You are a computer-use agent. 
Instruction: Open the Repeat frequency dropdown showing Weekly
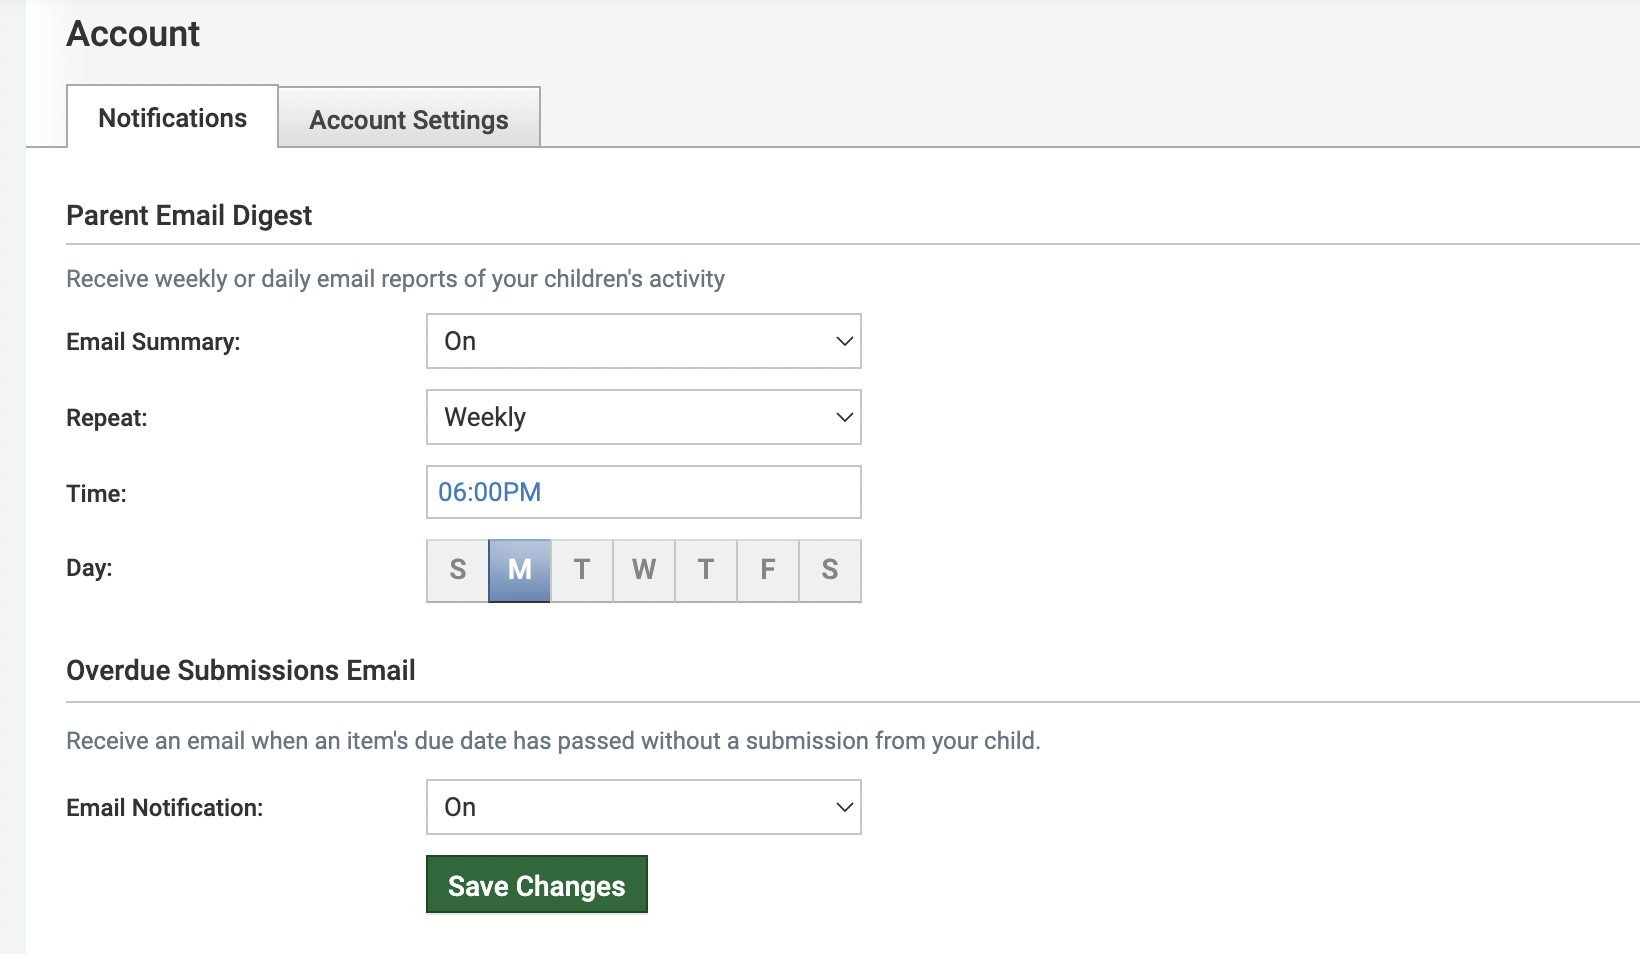point(643,417)
